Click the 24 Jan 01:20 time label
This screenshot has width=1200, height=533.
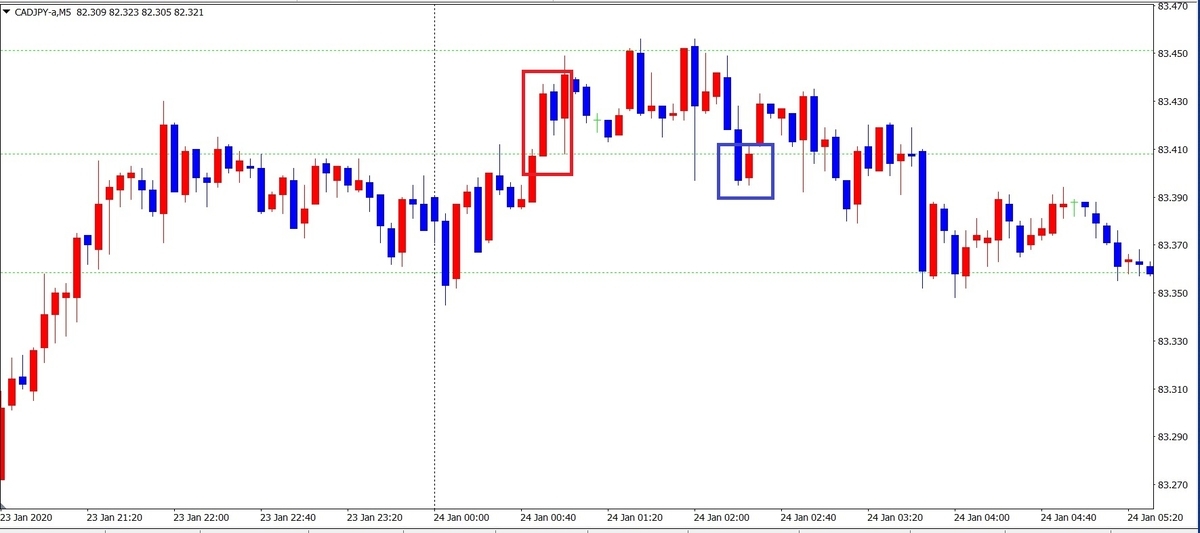pos(636,519)
